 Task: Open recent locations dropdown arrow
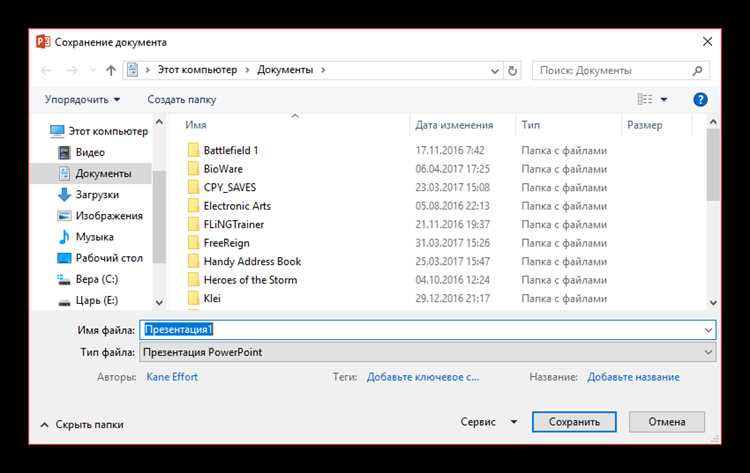pos(93,71)
